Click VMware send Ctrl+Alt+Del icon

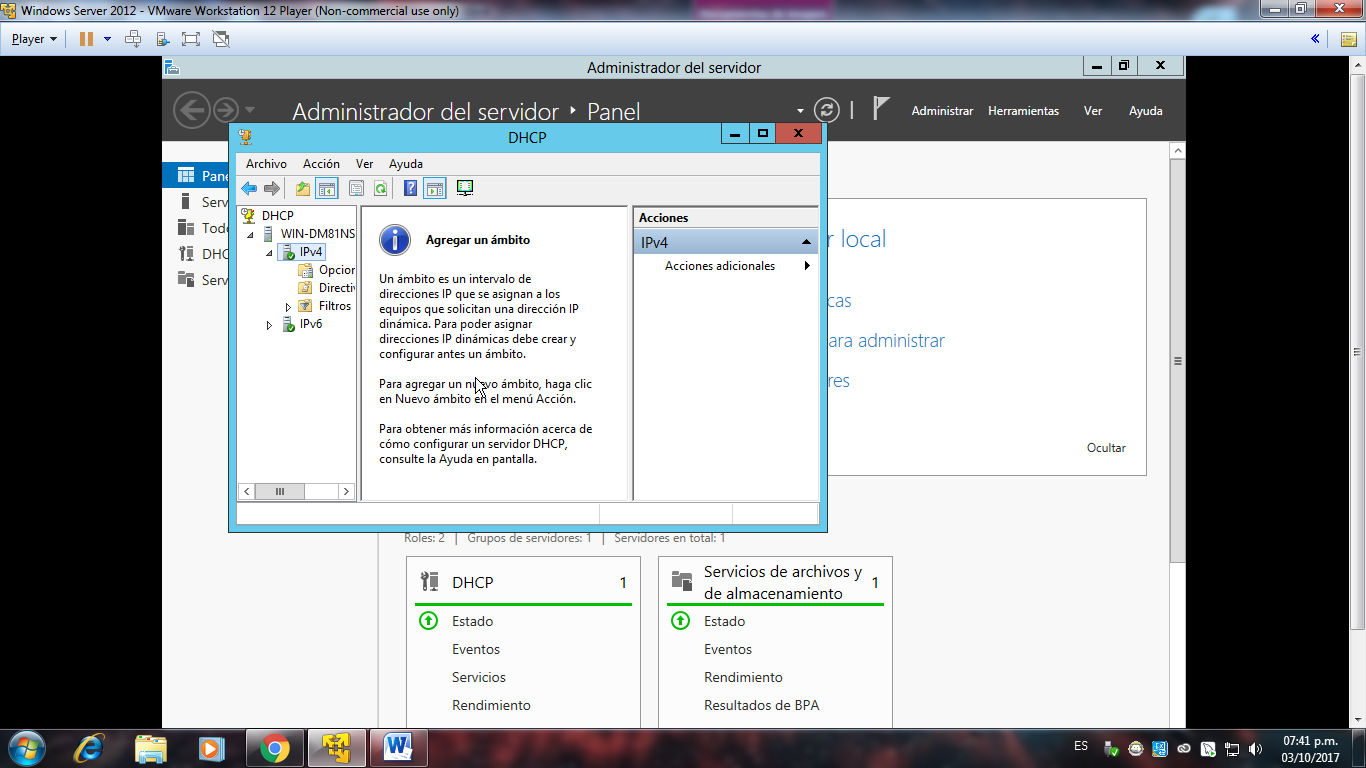tap(133, 39)
